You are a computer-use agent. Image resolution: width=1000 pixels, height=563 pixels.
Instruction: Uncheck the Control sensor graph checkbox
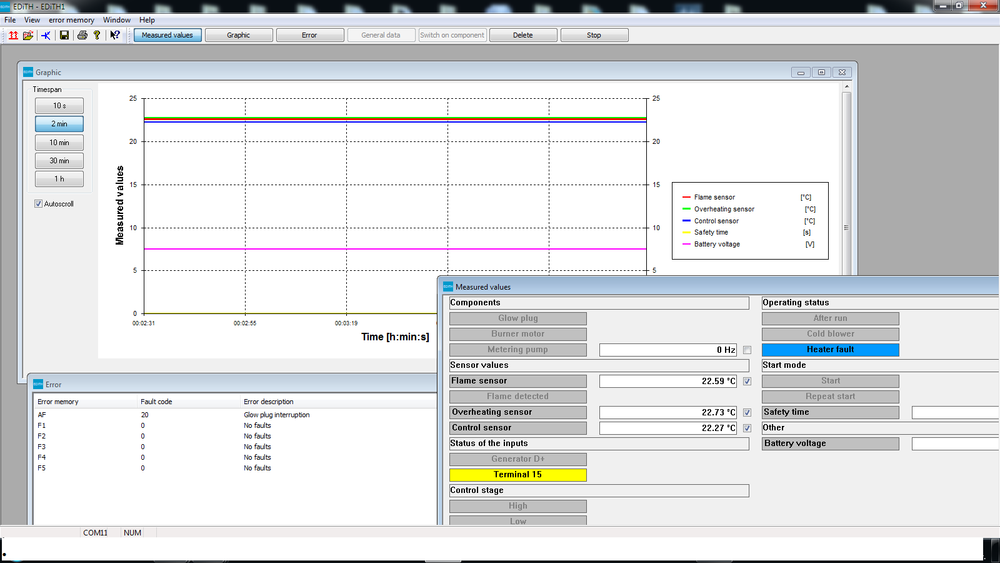pyautogui.click(x=747, y=428)
